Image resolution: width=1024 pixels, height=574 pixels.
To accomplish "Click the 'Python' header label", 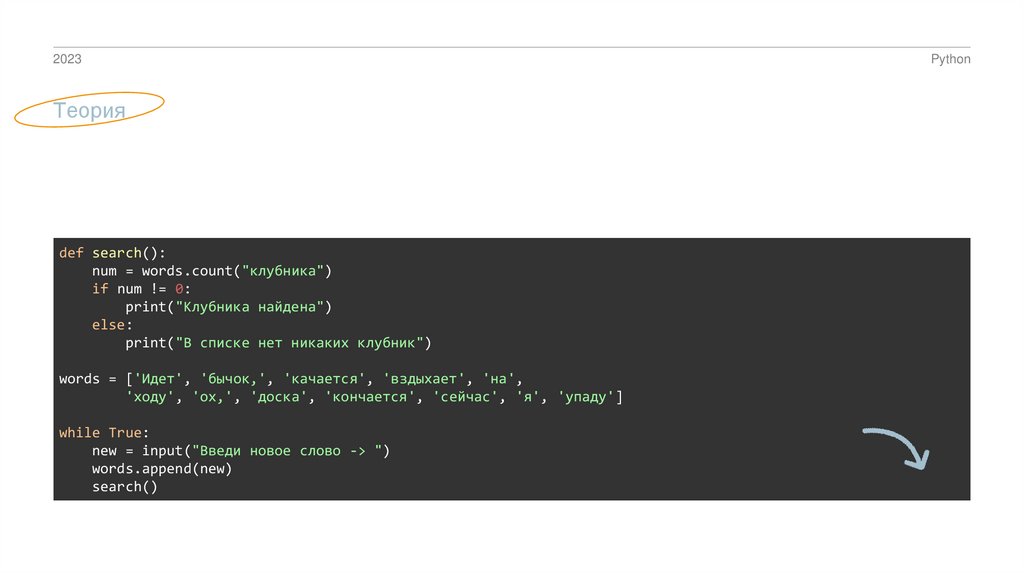I will (950, 60).
